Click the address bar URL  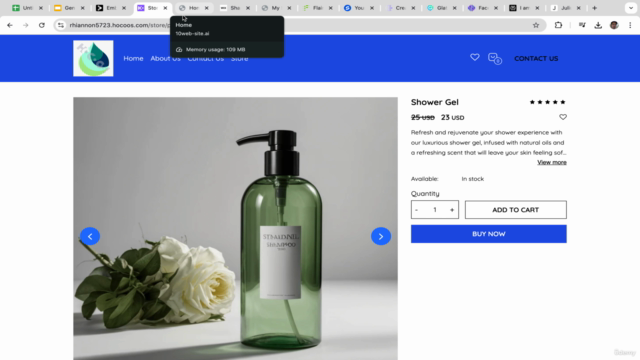120,25
